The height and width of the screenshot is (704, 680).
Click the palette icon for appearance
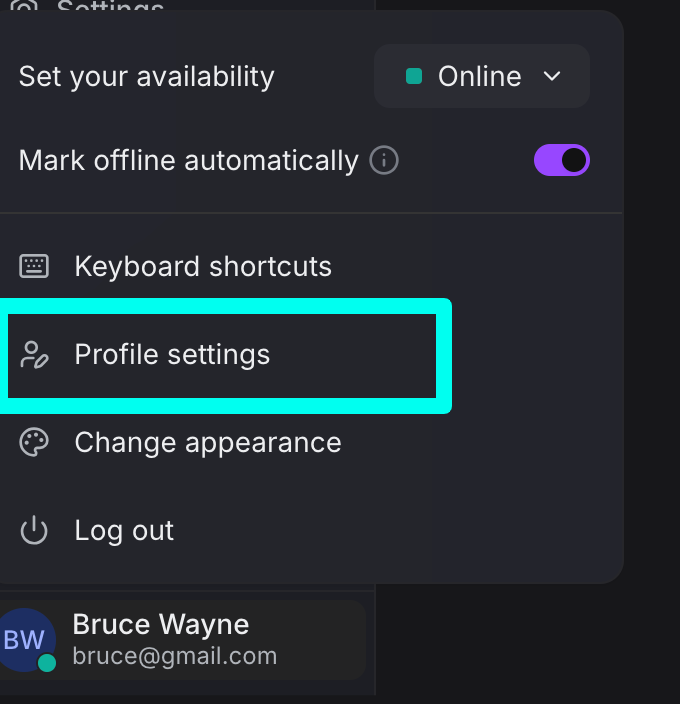pyautogui.click(x=34, y=443)
